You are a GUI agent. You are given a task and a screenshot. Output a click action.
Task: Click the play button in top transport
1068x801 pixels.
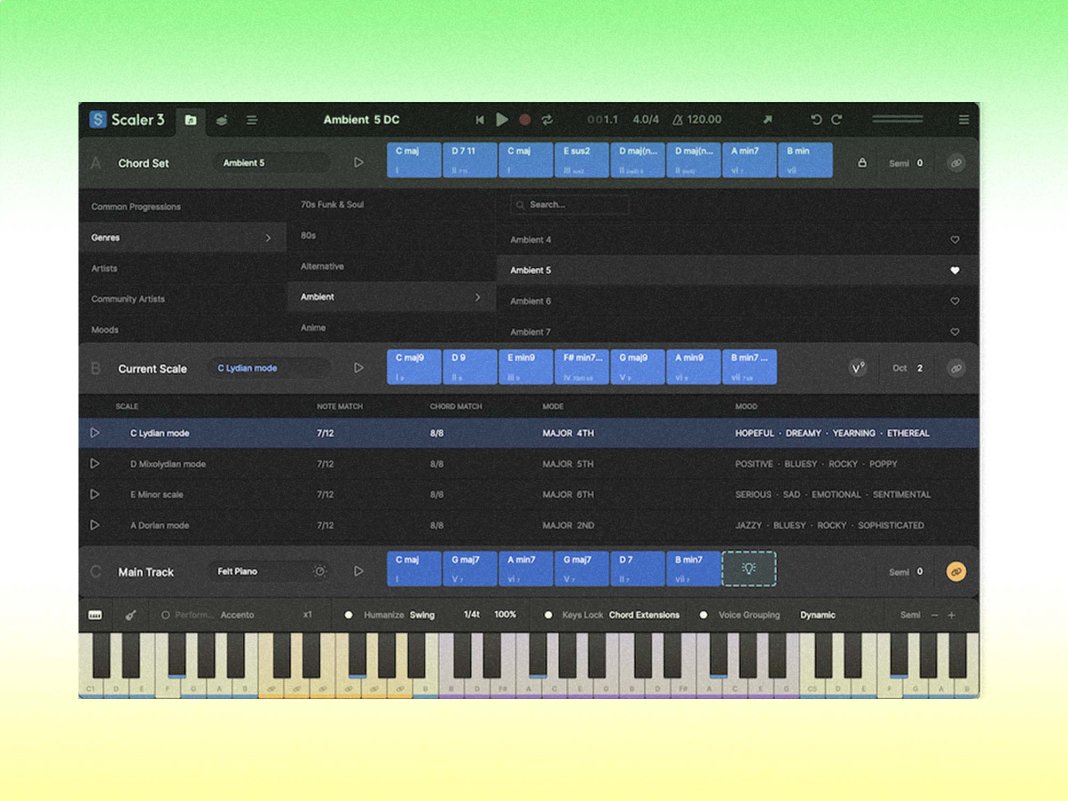[502, 120]
